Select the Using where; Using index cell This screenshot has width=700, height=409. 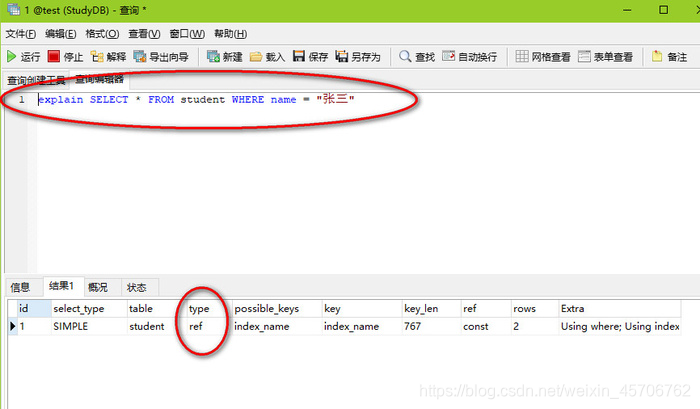coord(620,326)
